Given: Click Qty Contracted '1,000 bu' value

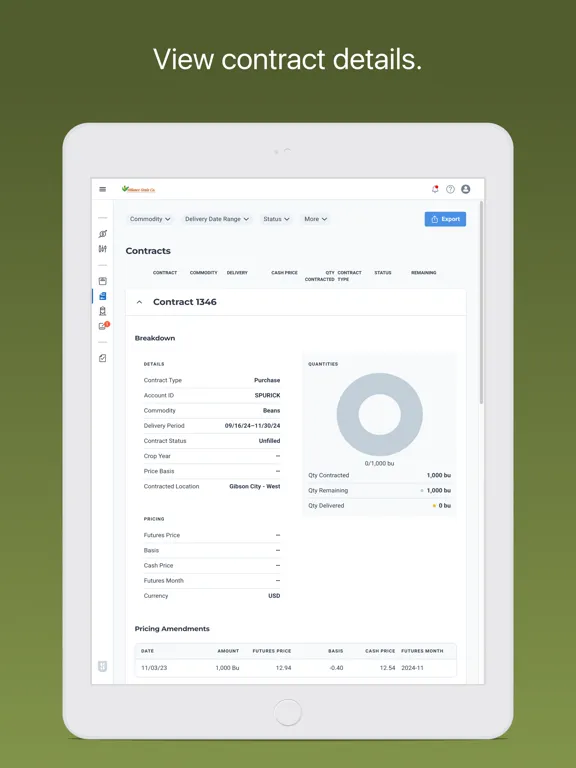Looking at the screenshot, I should [439, 475].
